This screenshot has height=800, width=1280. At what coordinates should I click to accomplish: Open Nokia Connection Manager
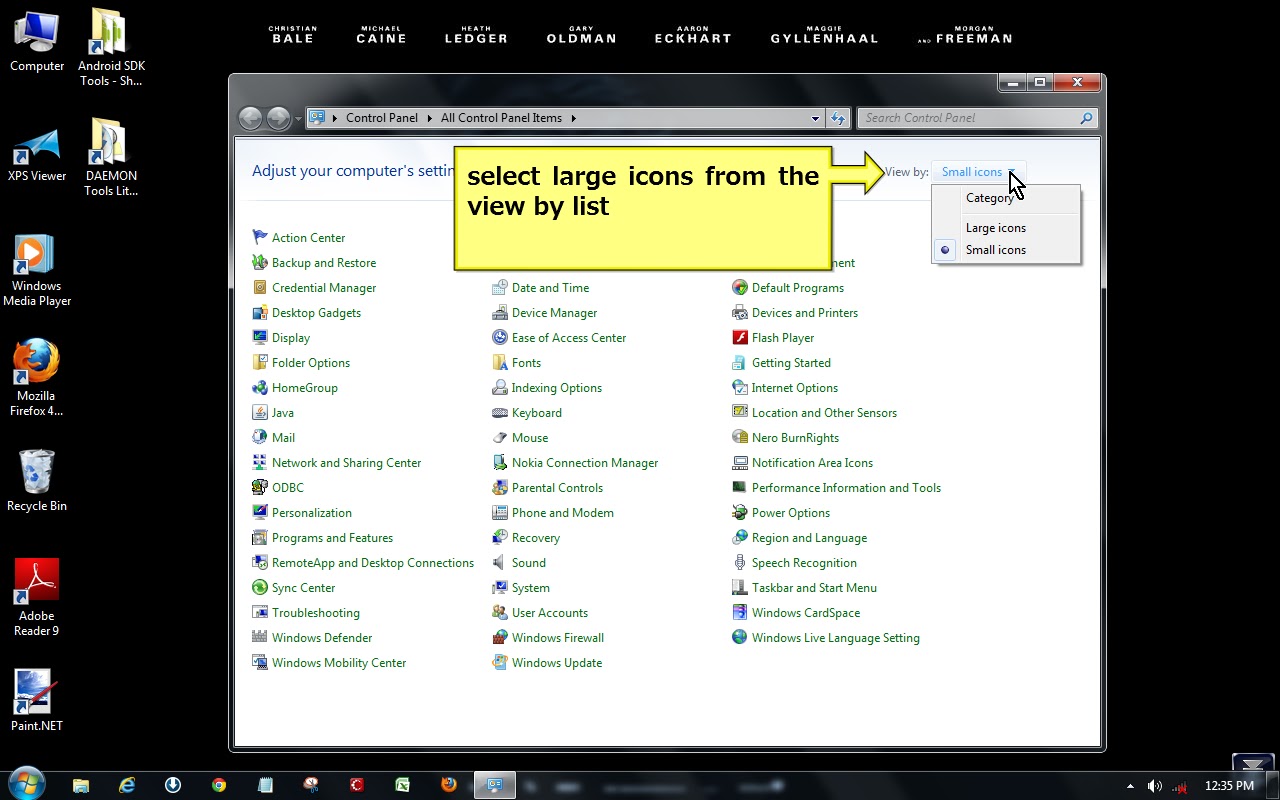click(x=585, y=462)
